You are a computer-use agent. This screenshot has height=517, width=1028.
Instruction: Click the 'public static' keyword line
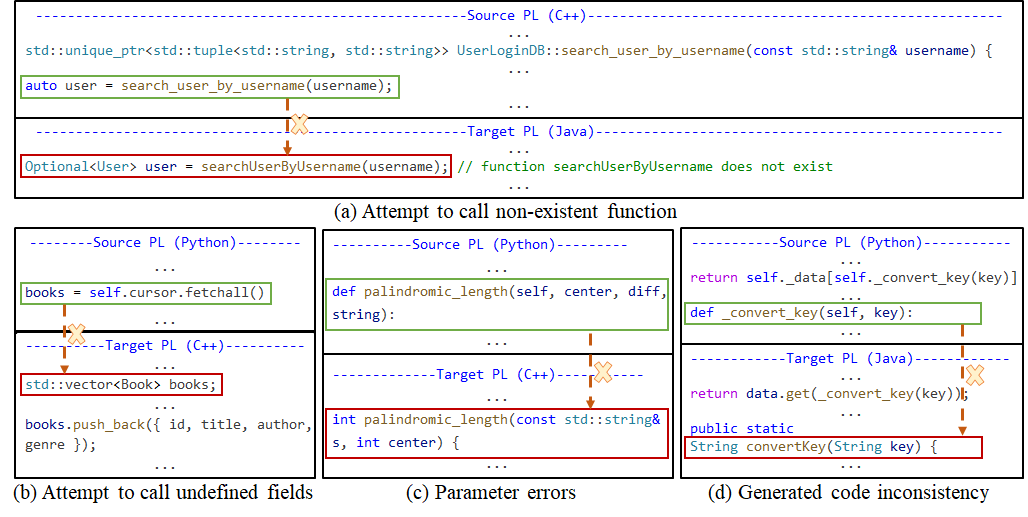tap(741, 429)
